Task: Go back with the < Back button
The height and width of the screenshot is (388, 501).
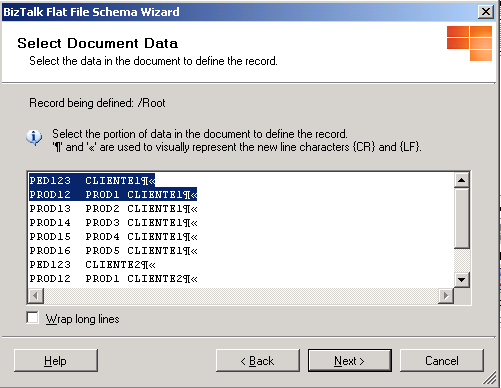Action: coord(258,360)
